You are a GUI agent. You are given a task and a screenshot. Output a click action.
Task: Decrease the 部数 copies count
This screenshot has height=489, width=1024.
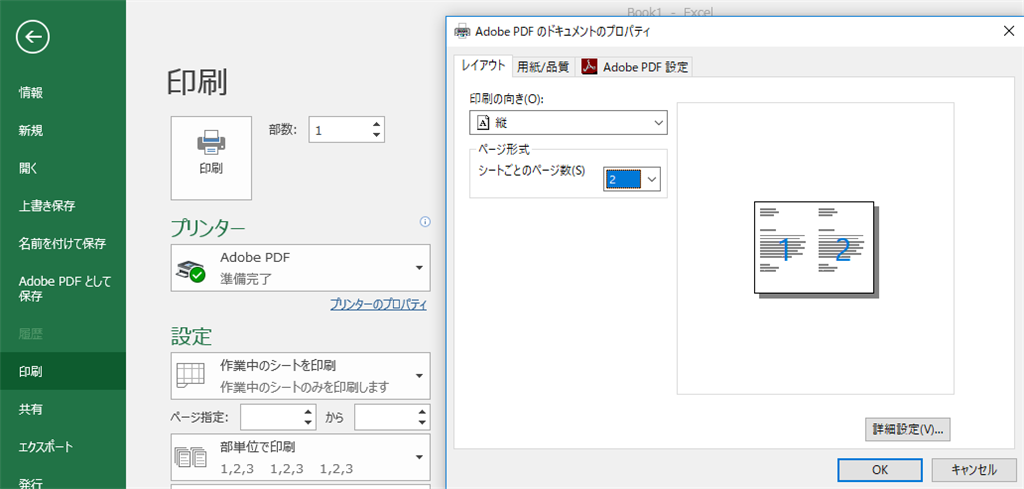pyautogui.click(x=376, y=135)
